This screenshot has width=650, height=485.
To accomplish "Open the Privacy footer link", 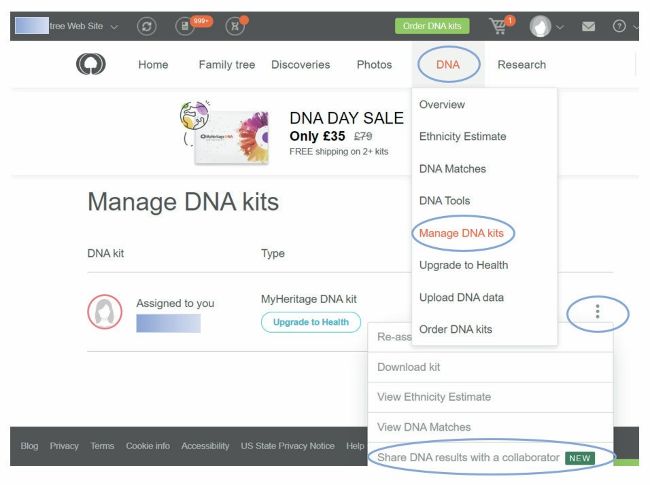I will pyautogui.click(x=64, y=446).
